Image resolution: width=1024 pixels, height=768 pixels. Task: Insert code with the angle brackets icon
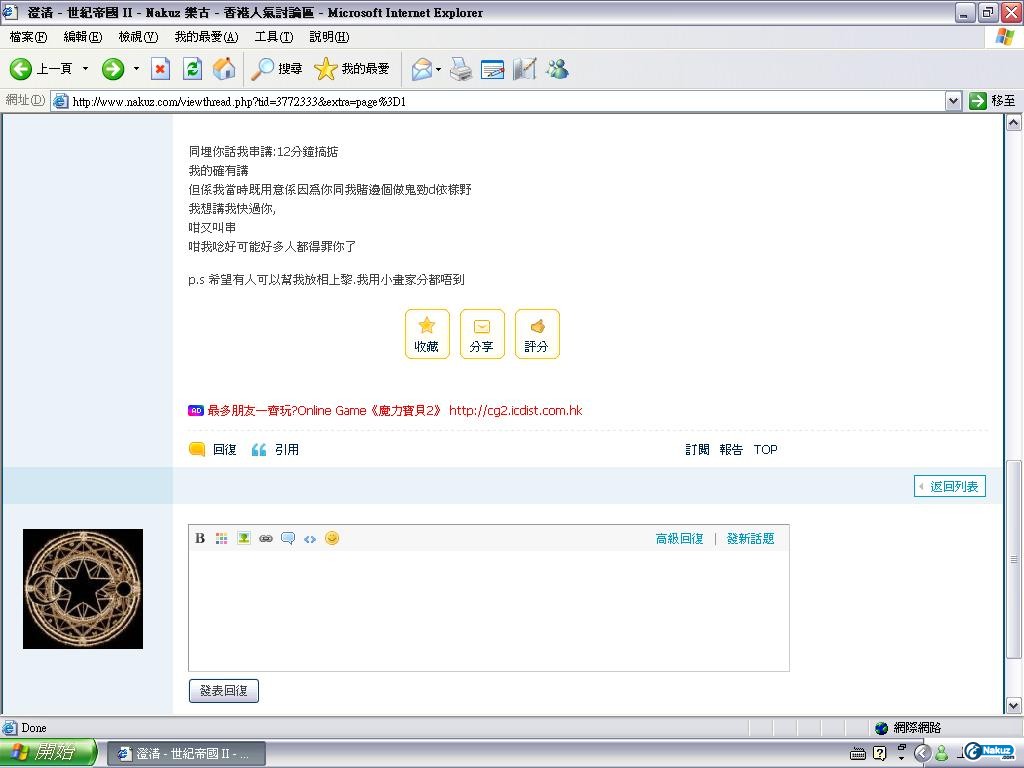click(310, 538)
